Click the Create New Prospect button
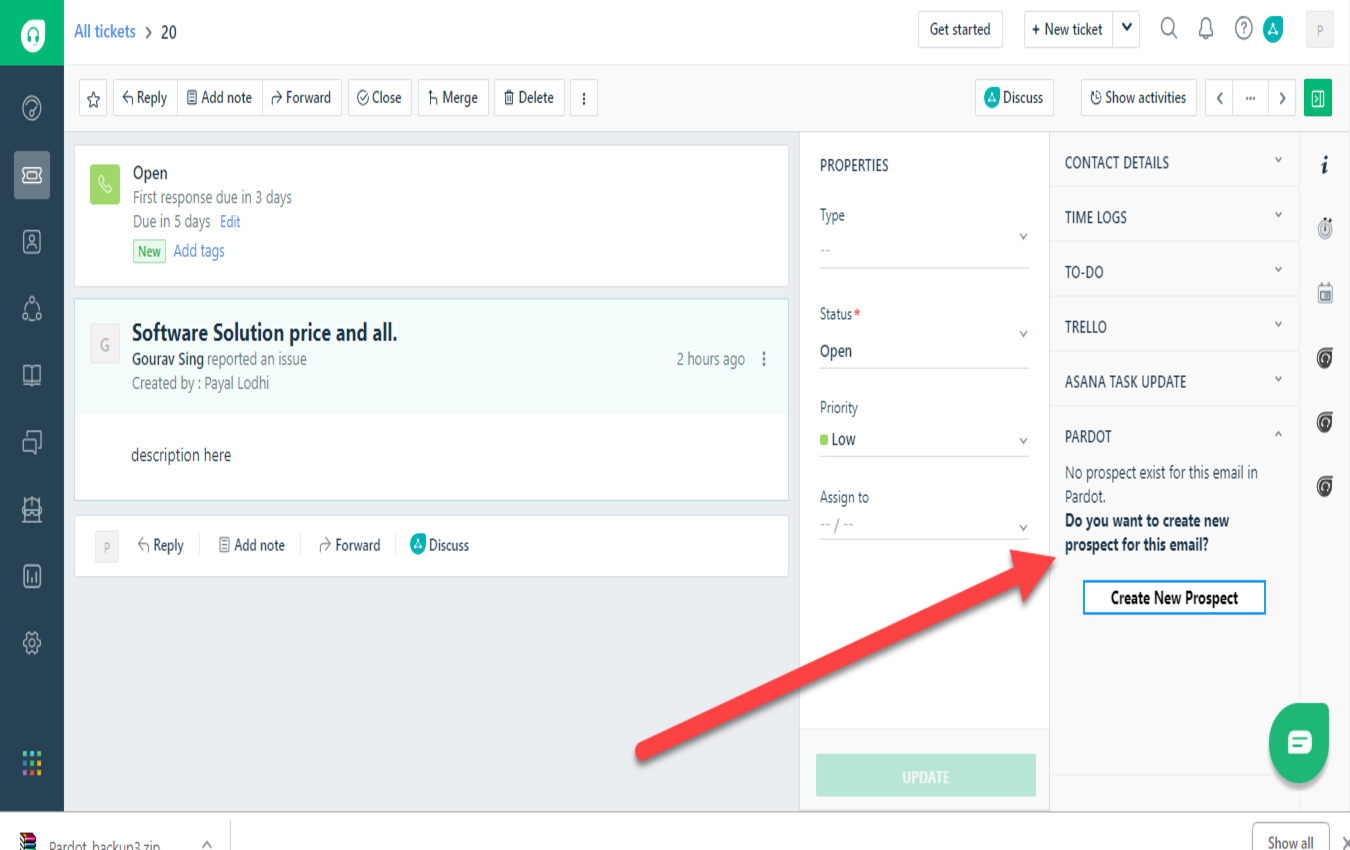The height and width of the screenshot is (850, 1350). coord(1173,597)
